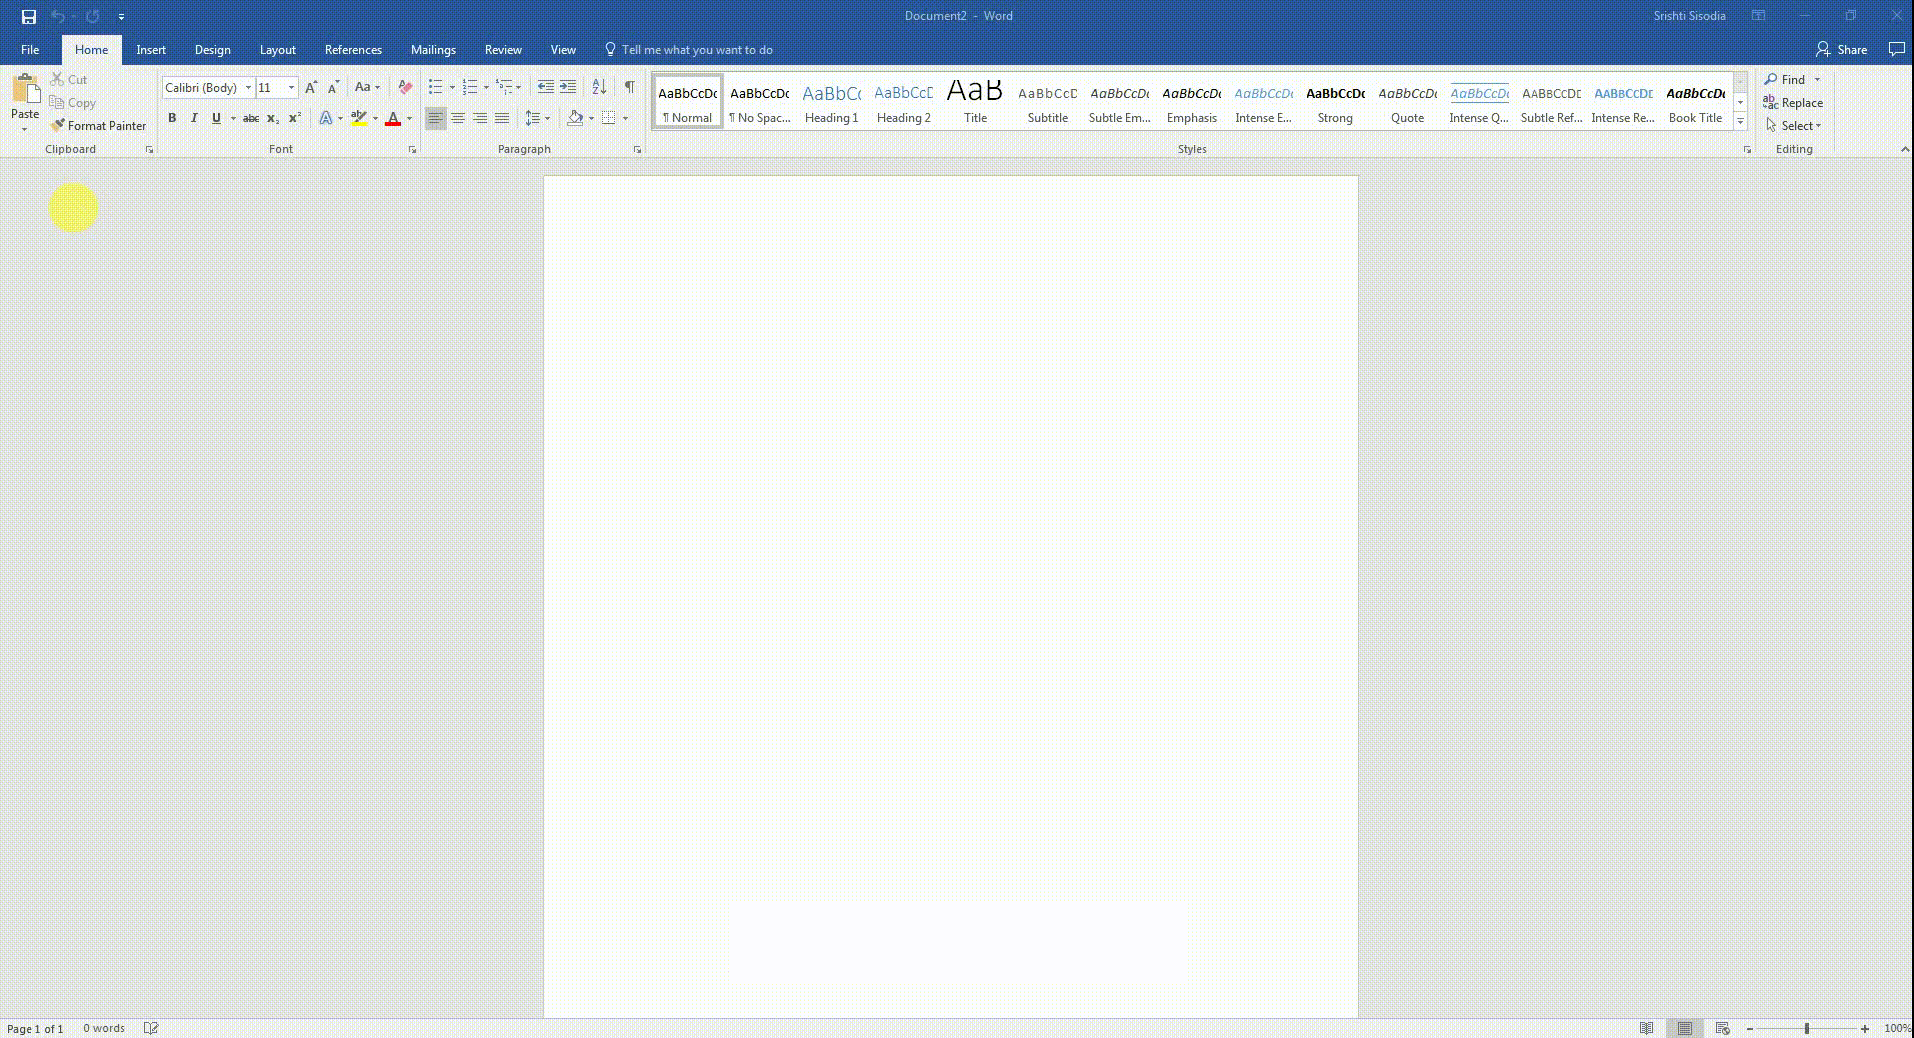
Task: Toggle Underline formatting
Action: pyautogui.click(x=216, y=118)
